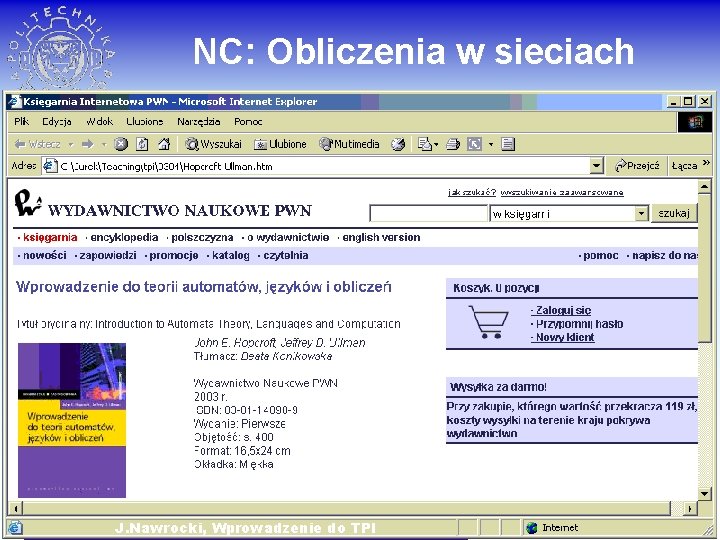Viewport: 720px width, 540px height.
Task: Click the last document icon in toolbar
Action: click(x=507, y=144)
